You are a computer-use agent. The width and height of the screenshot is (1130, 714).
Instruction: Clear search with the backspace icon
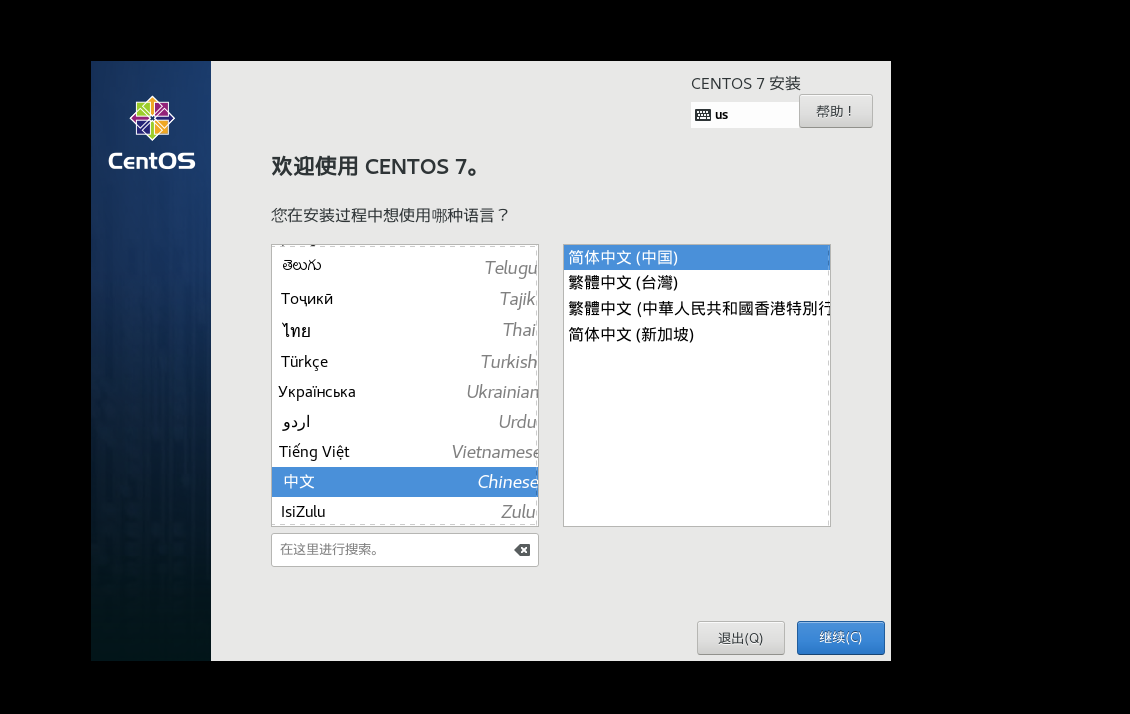click(522, 550)
